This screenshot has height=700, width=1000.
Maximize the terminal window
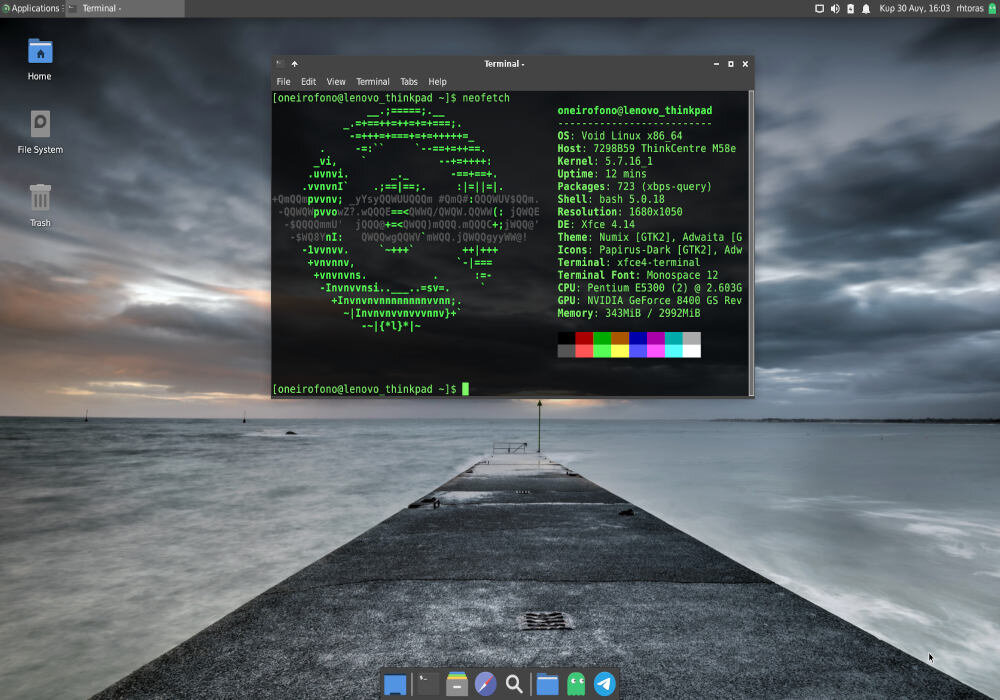[731, 64]
